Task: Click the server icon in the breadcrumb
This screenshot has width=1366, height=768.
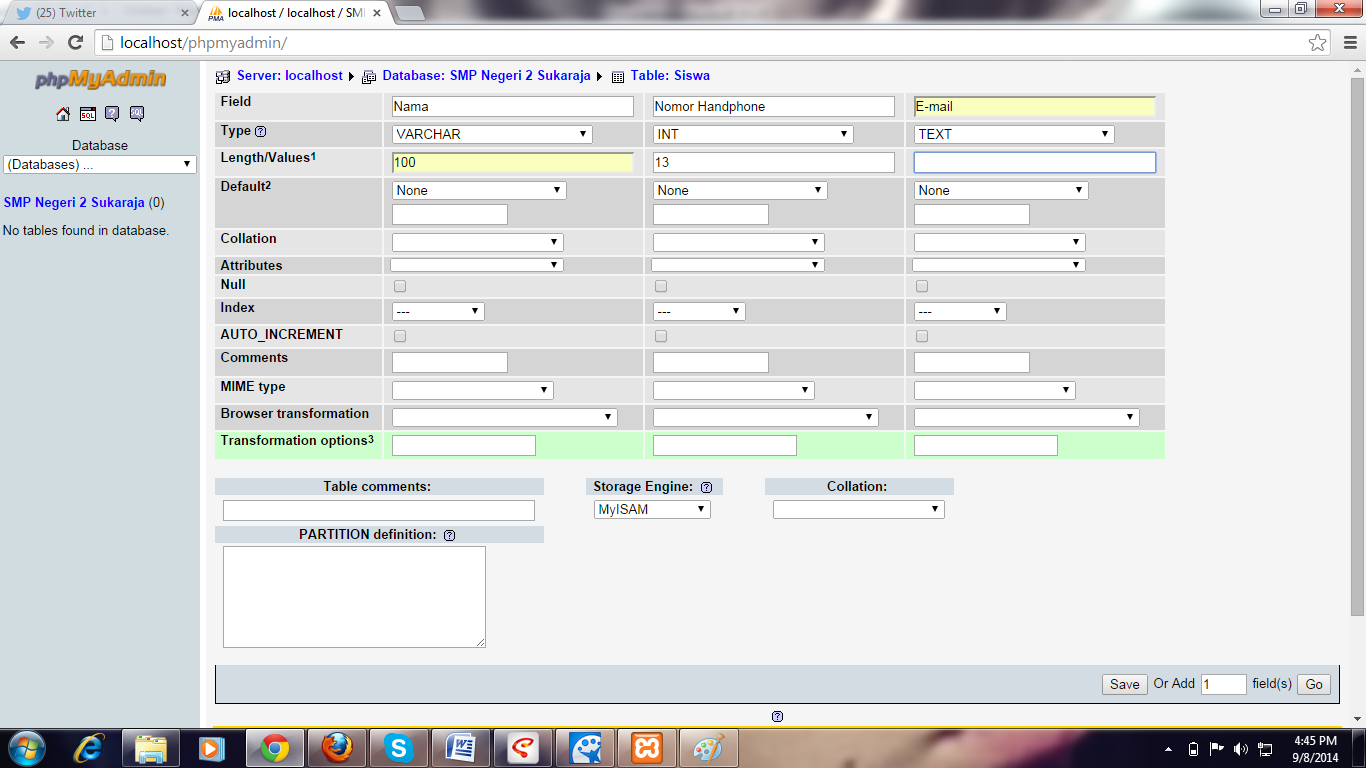Action: coord(222,76)
